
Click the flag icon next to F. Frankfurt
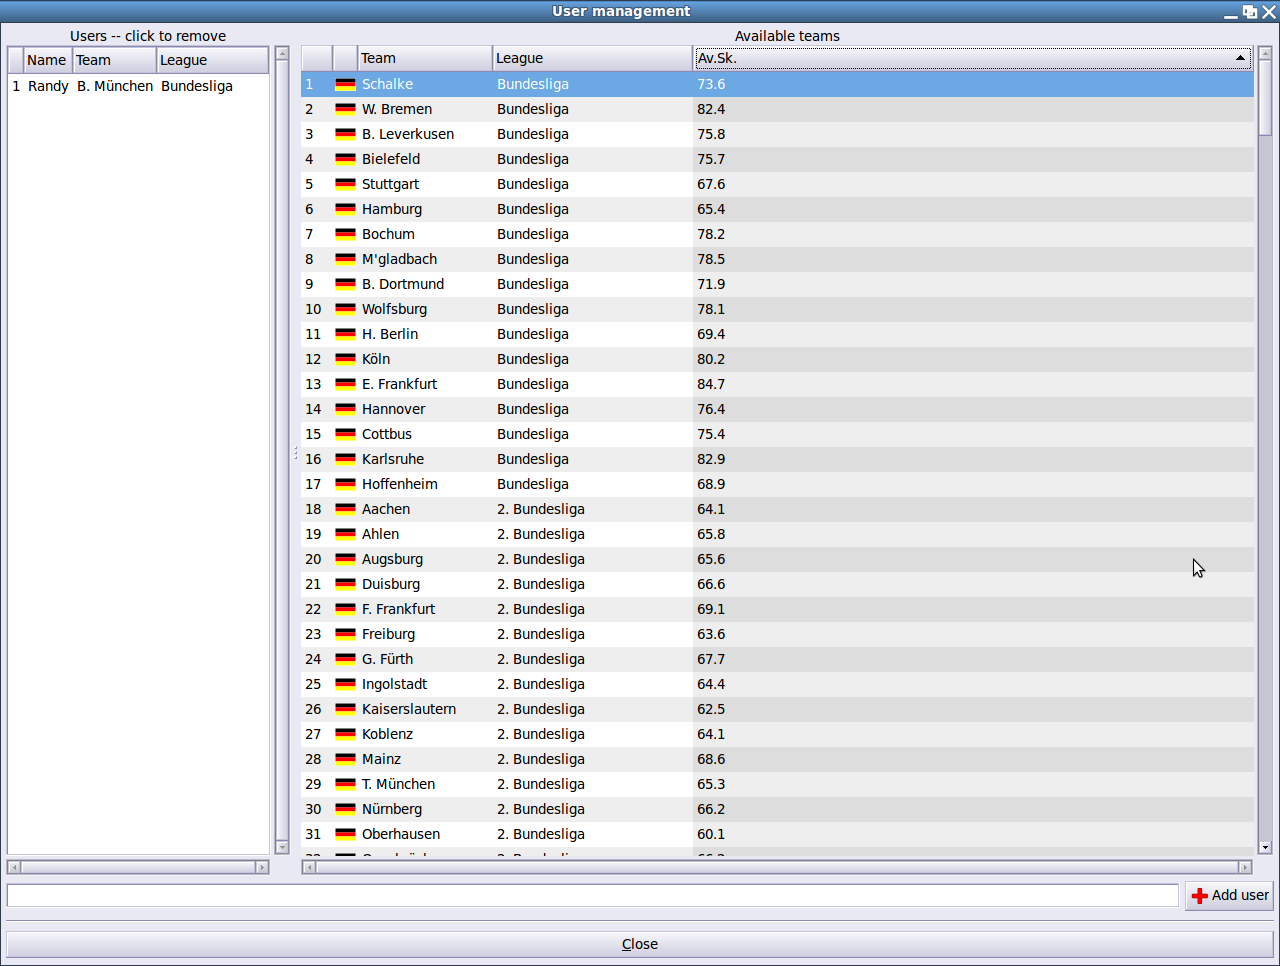pos(345,610)
